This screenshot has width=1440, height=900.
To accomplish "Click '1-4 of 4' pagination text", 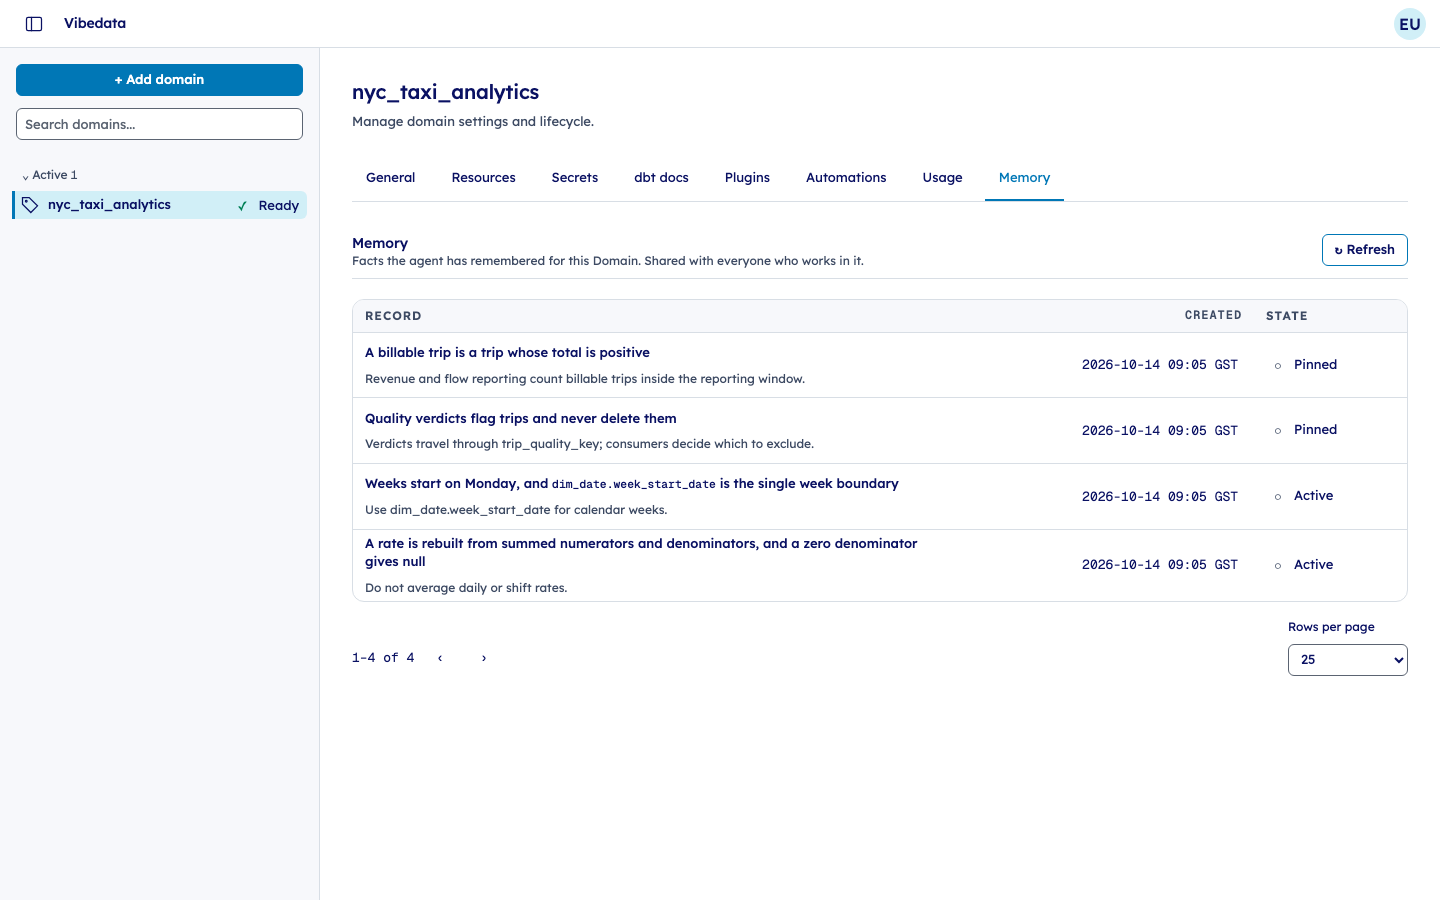I will coord(383,658).
